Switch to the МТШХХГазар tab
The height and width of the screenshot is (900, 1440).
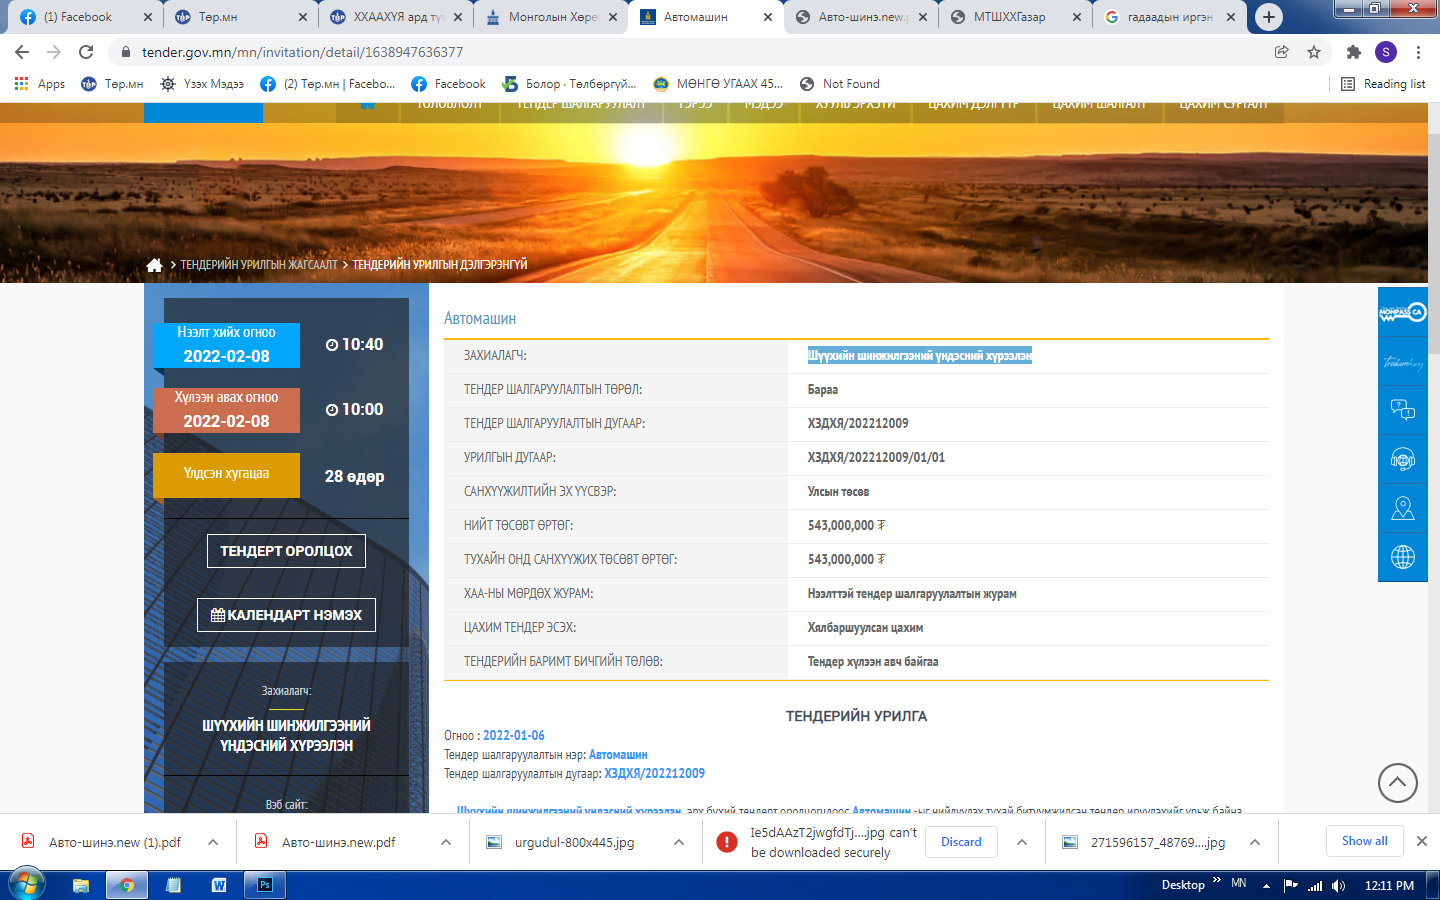pyautogui.click(x=1008, y=17)
